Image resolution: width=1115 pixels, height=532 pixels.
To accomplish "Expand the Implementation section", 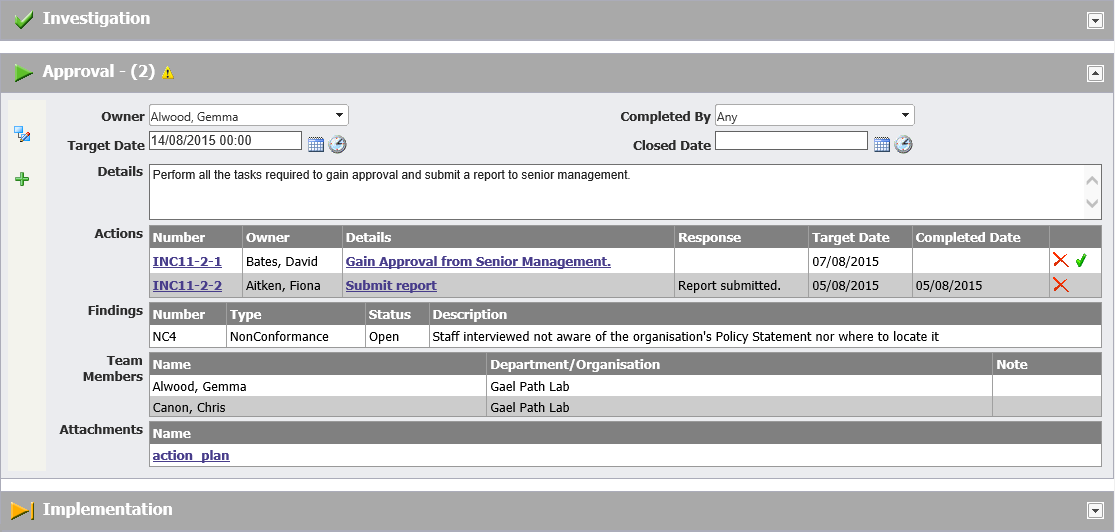I will coord(1095,511).
